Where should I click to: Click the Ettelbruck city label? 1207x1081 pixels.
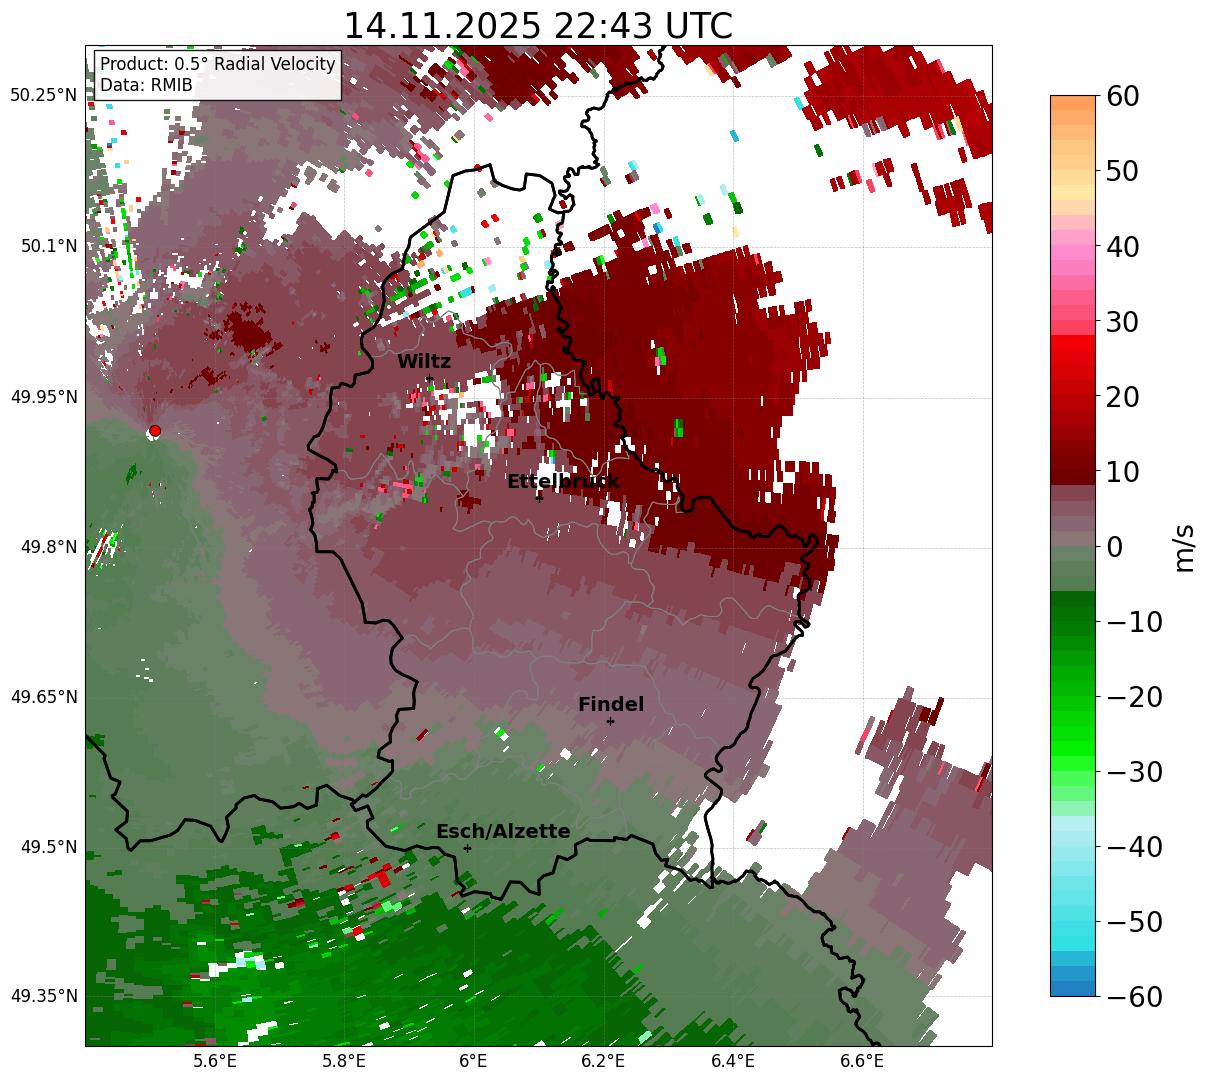(x=563, y=482)
